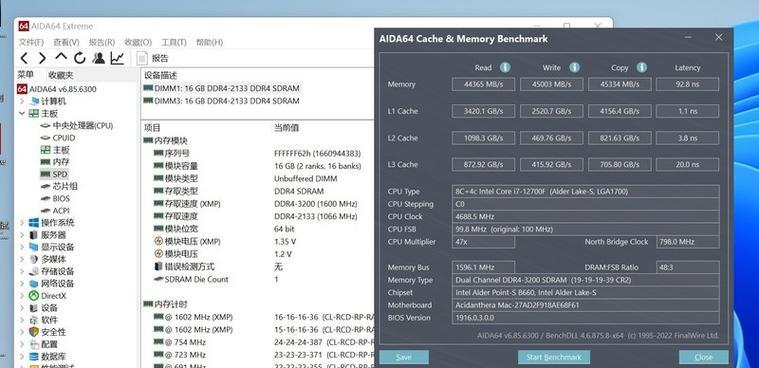Click the AIDA64 Extreme title bar app icon

24,26
